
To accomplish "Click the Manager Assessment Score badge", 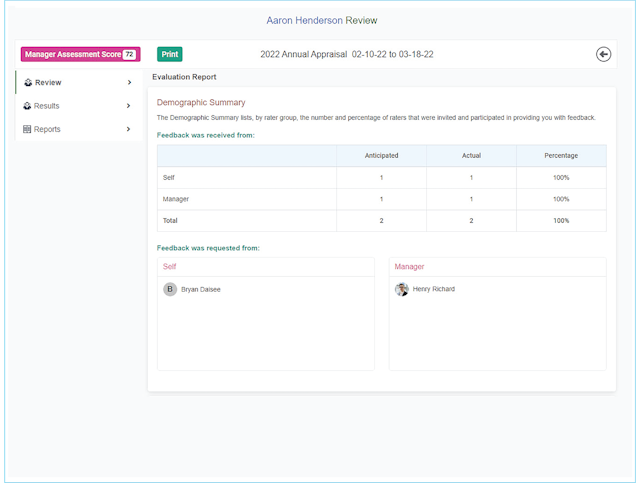I will click(x=80, y=54).
